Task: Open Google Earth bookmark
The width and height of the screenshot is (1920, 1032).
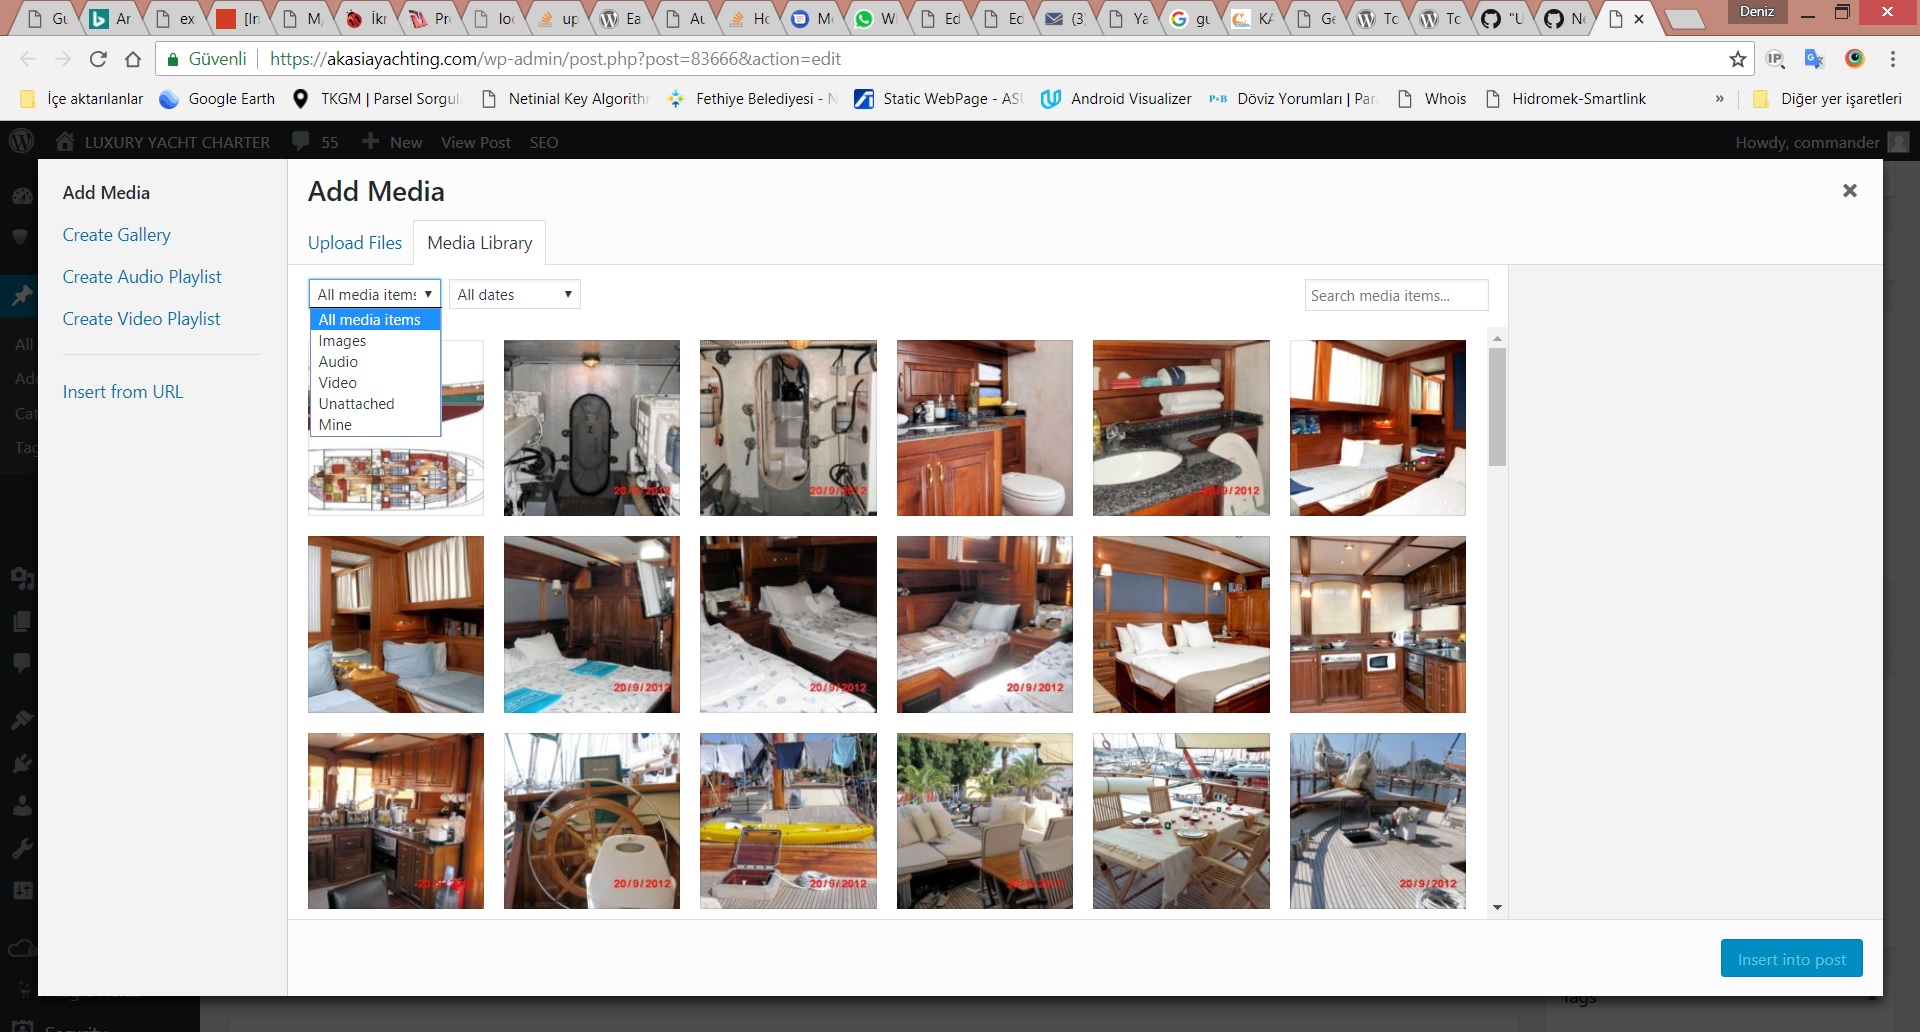Action: [x=217, y=99]
